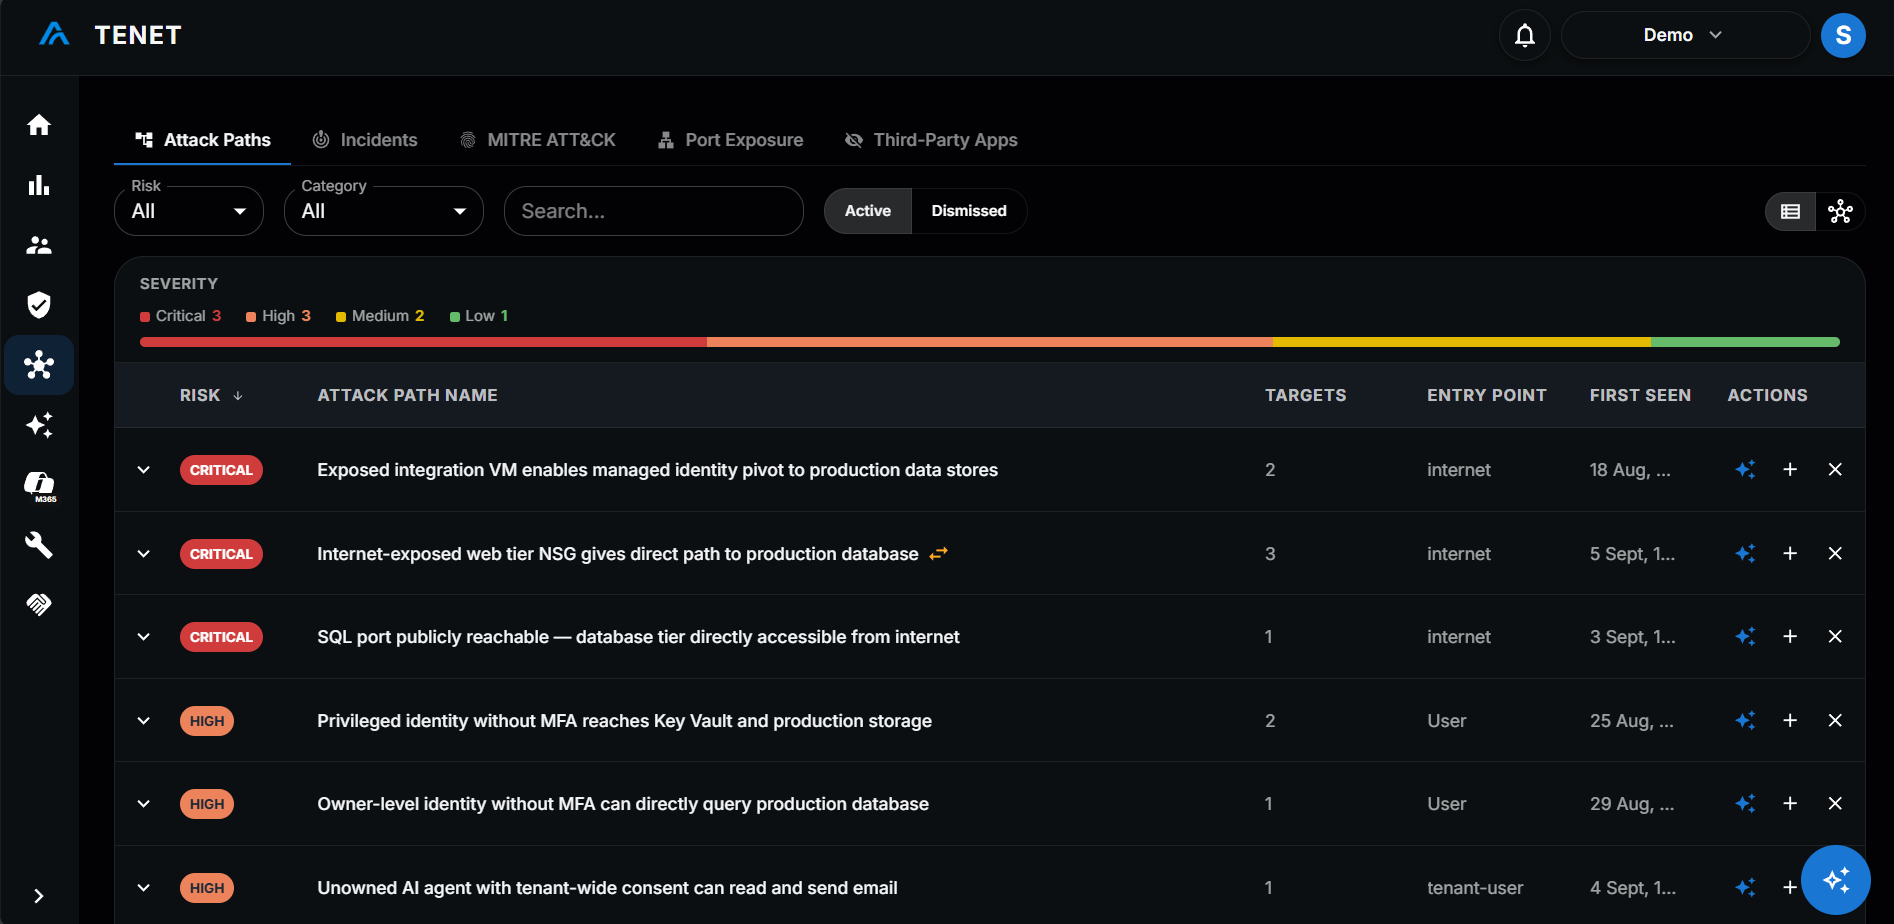Open SQL port publicly reachable attack path
Image resolution: width=1894 pixels, height=924 pixels.
point(638,637)
